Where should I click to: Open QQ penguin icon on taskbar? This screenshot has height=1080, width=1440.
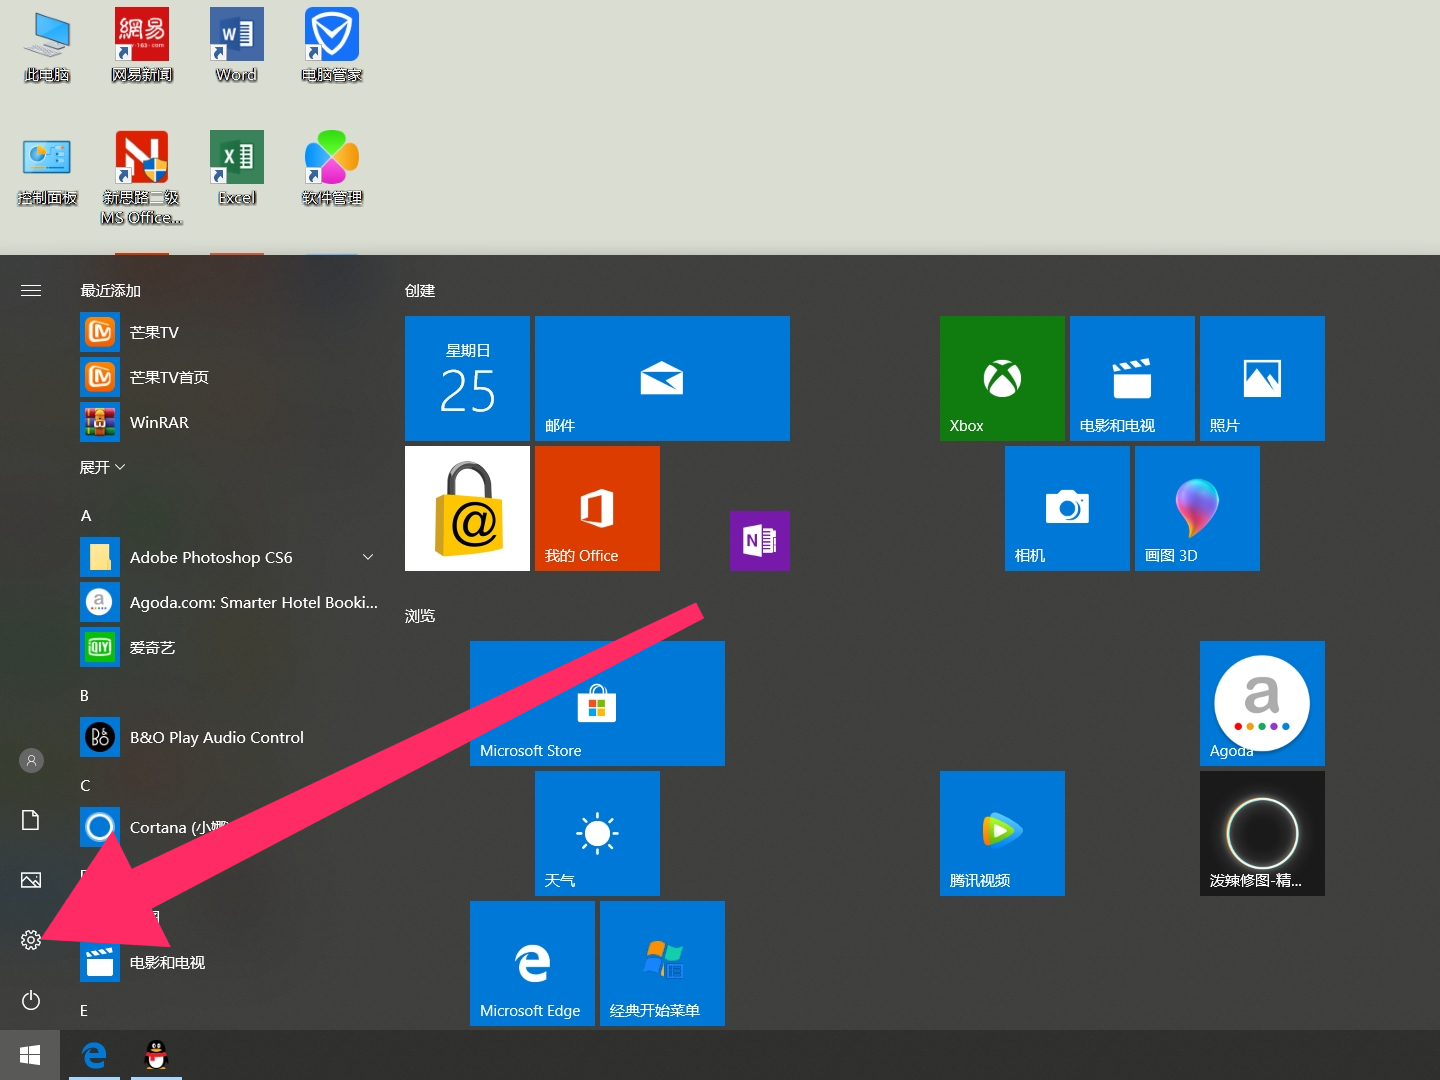(156, 1055)
